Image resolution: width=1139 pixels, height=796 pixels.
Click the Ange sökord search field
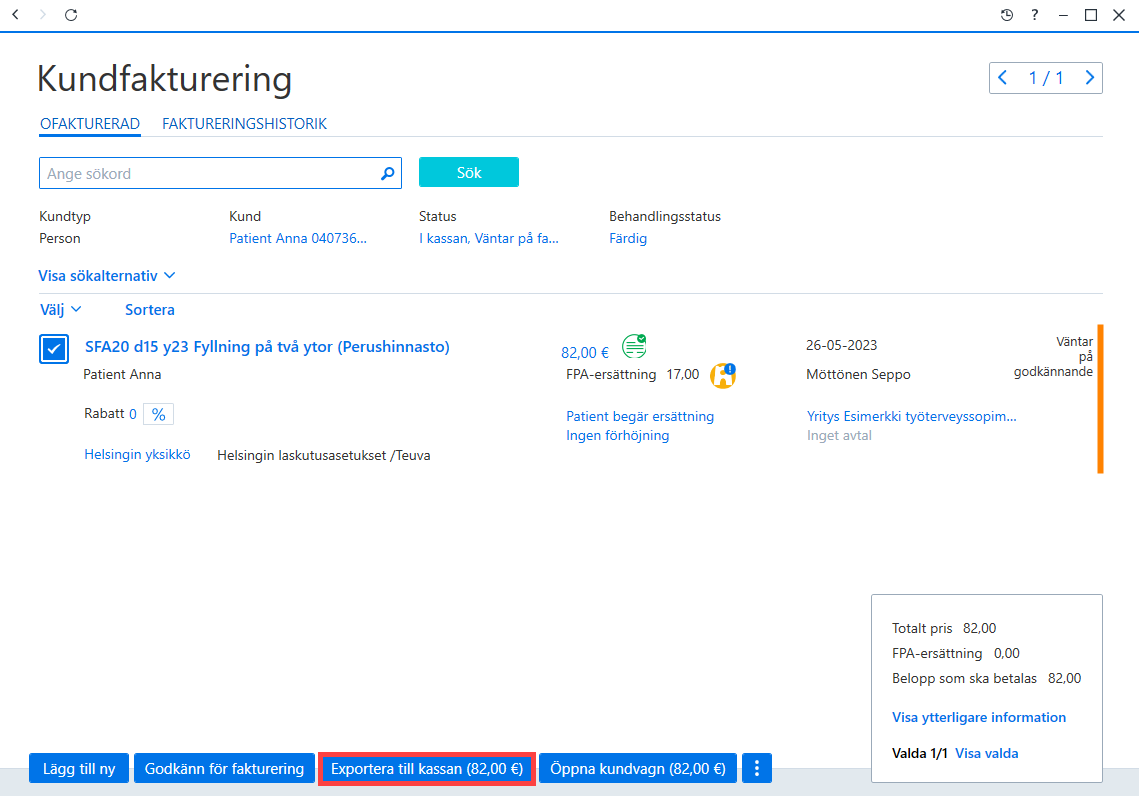(x=220, y=174)
